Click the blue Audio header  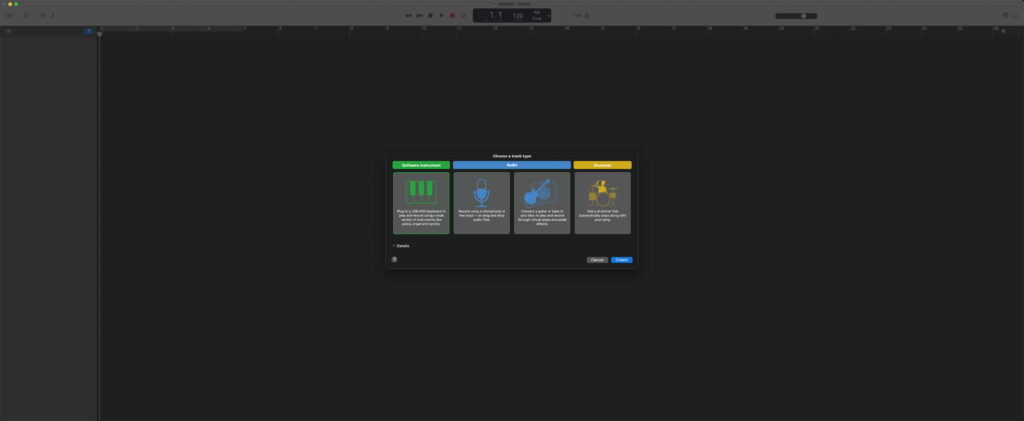511,165
